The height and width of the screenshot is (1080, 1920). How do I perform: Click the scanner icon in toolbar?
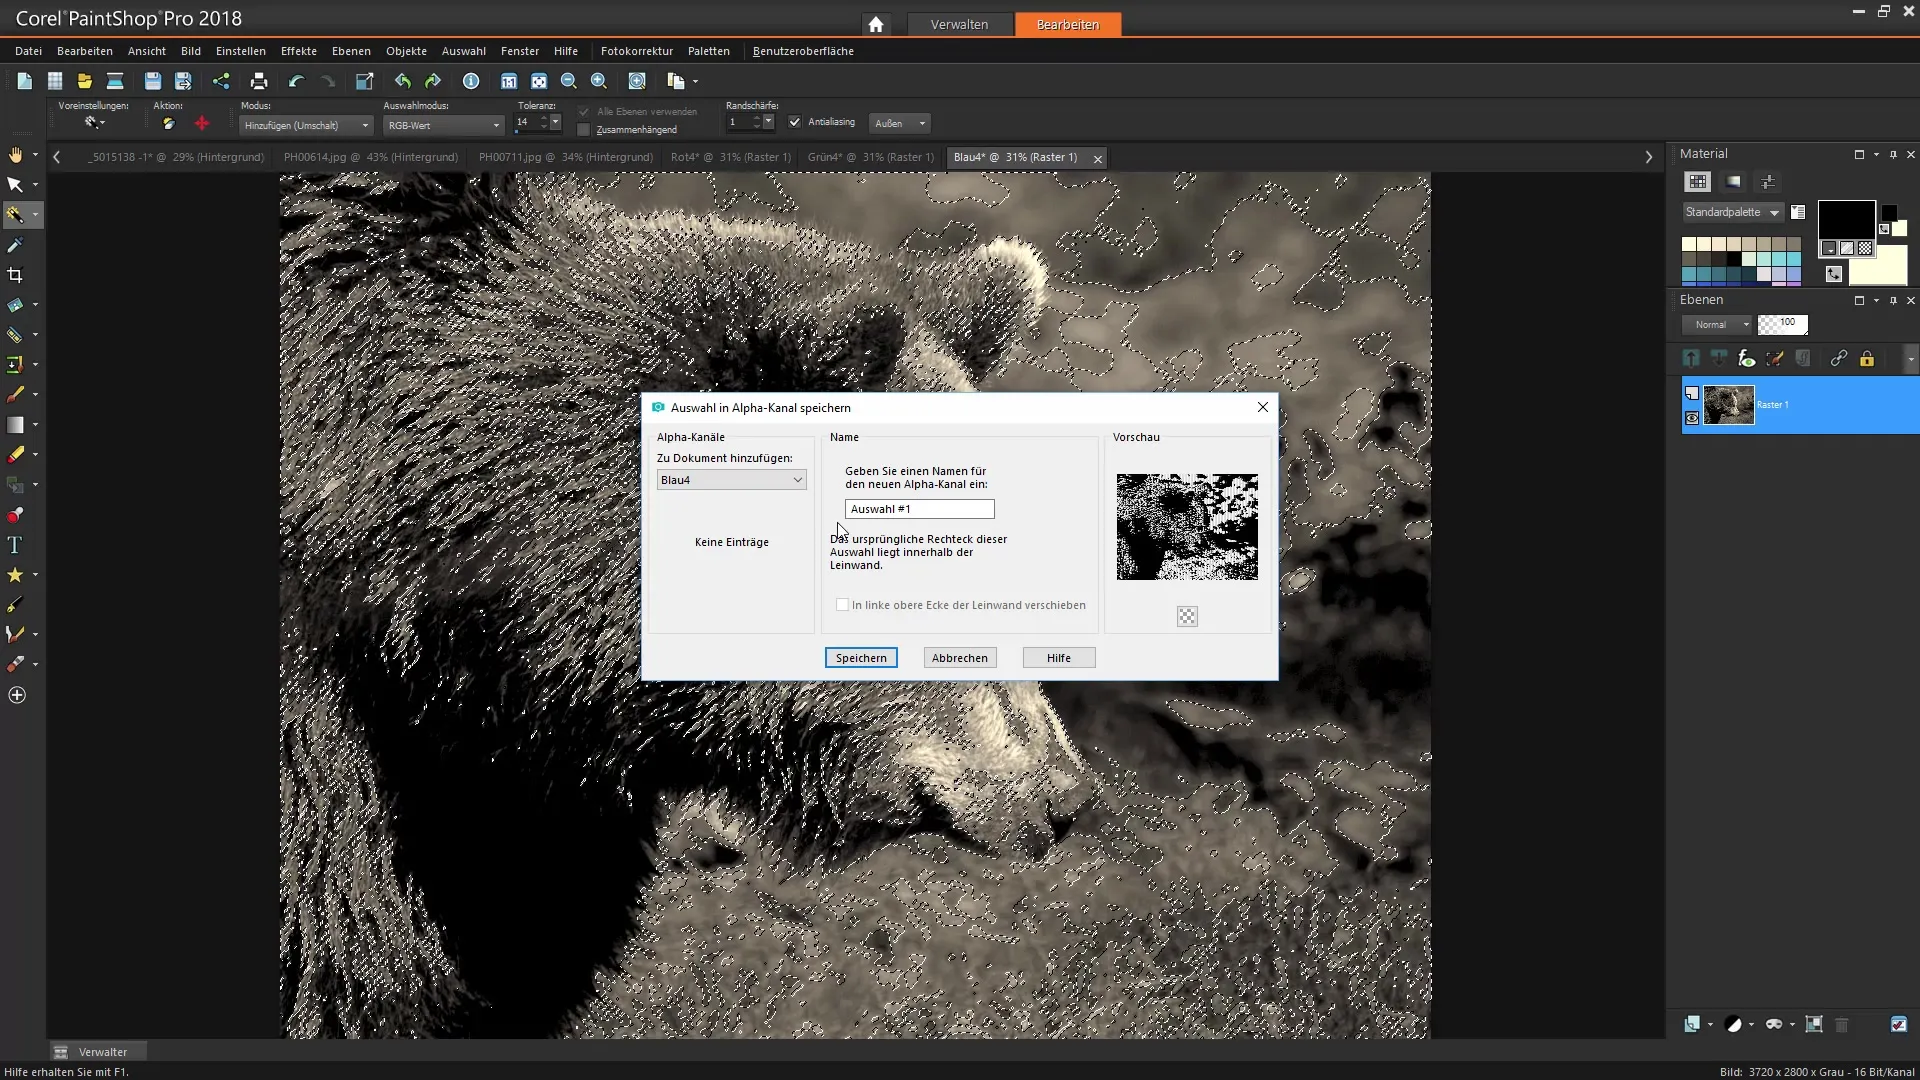point(115,81)
